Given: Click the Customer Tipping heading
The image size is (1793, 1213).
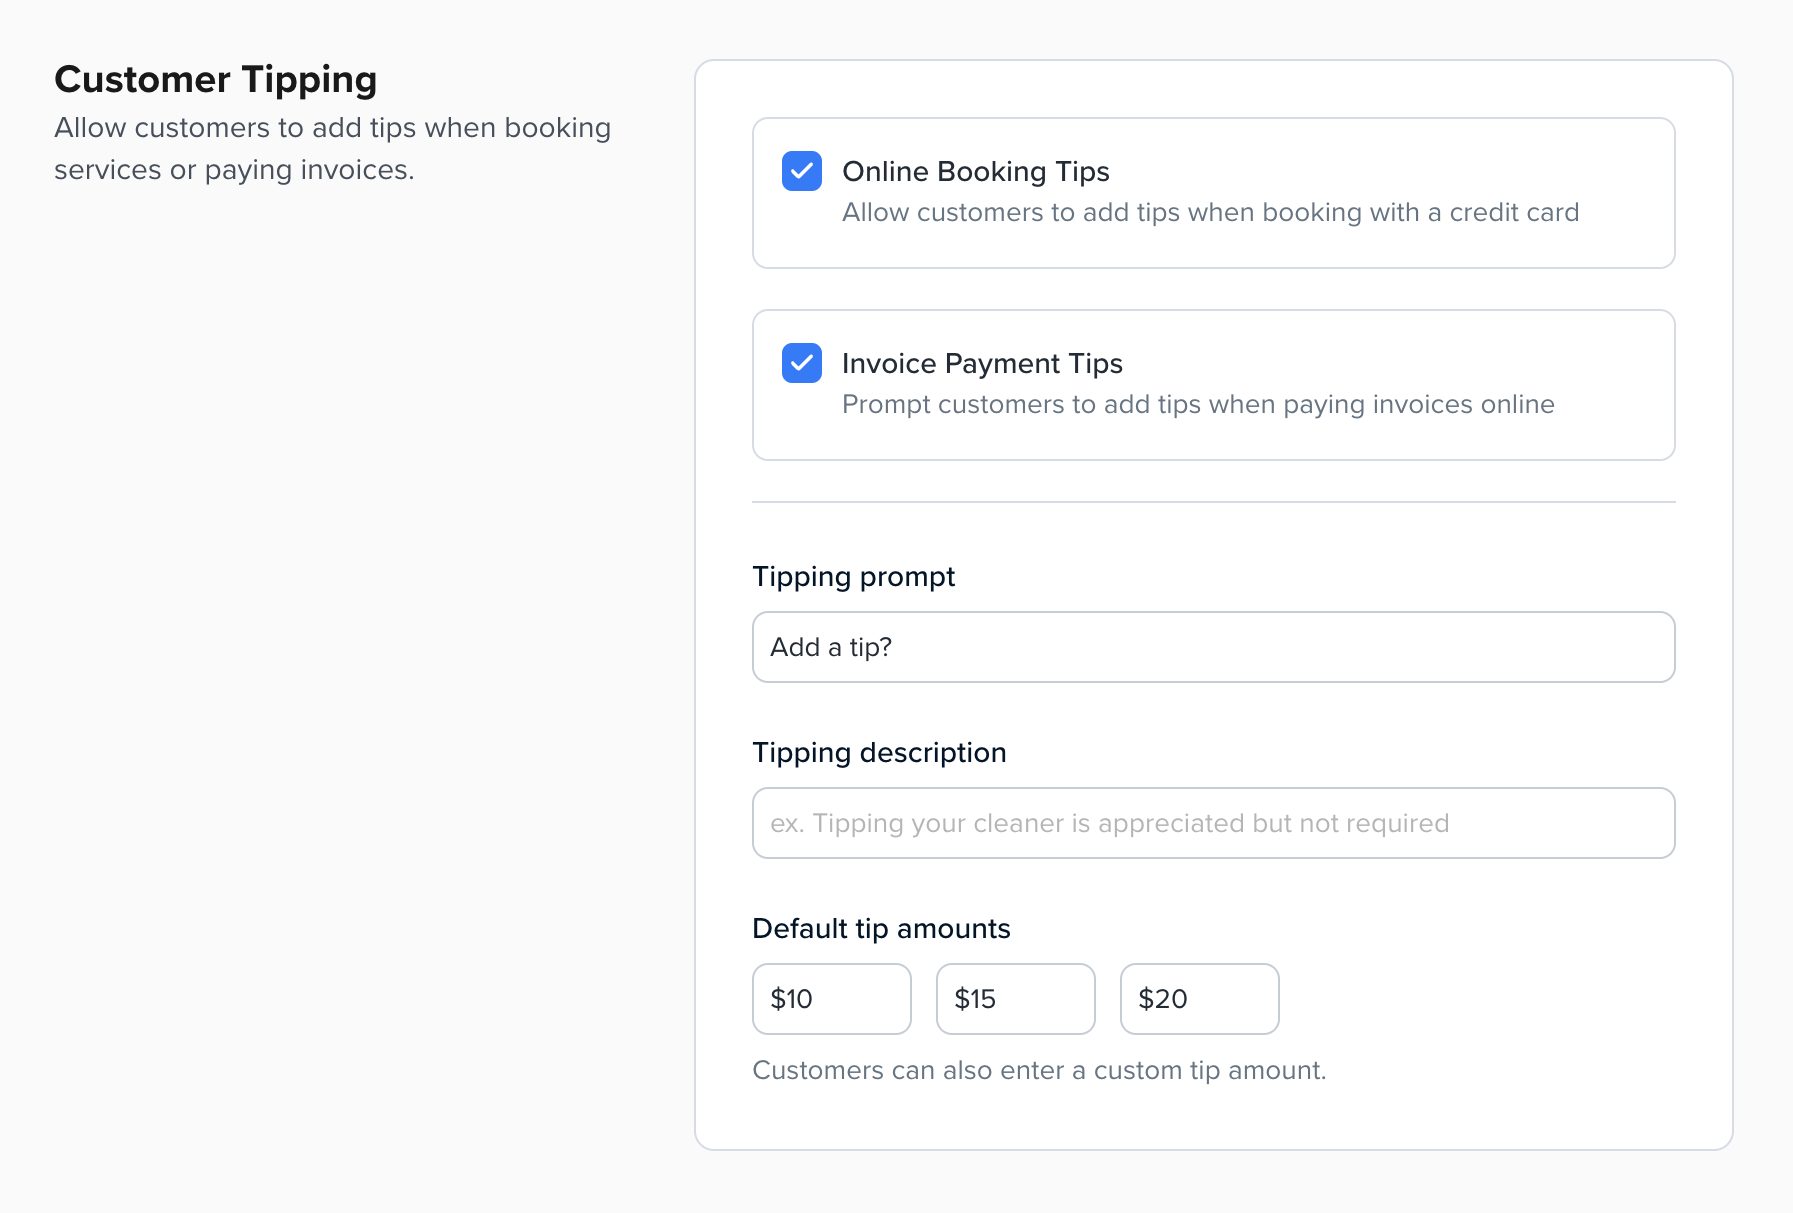Looking at the screenshot, I should (x=216, y=79).
